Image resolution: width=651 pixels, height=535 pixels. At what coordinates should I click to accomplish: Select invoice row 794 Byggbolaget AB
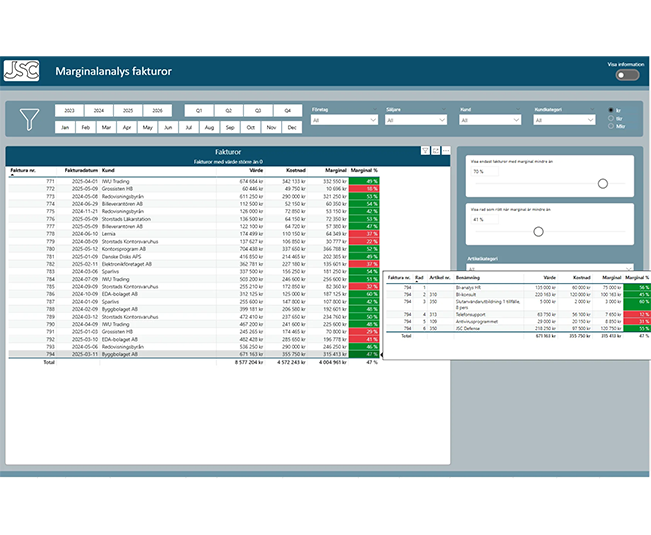[x=194, y=354]
